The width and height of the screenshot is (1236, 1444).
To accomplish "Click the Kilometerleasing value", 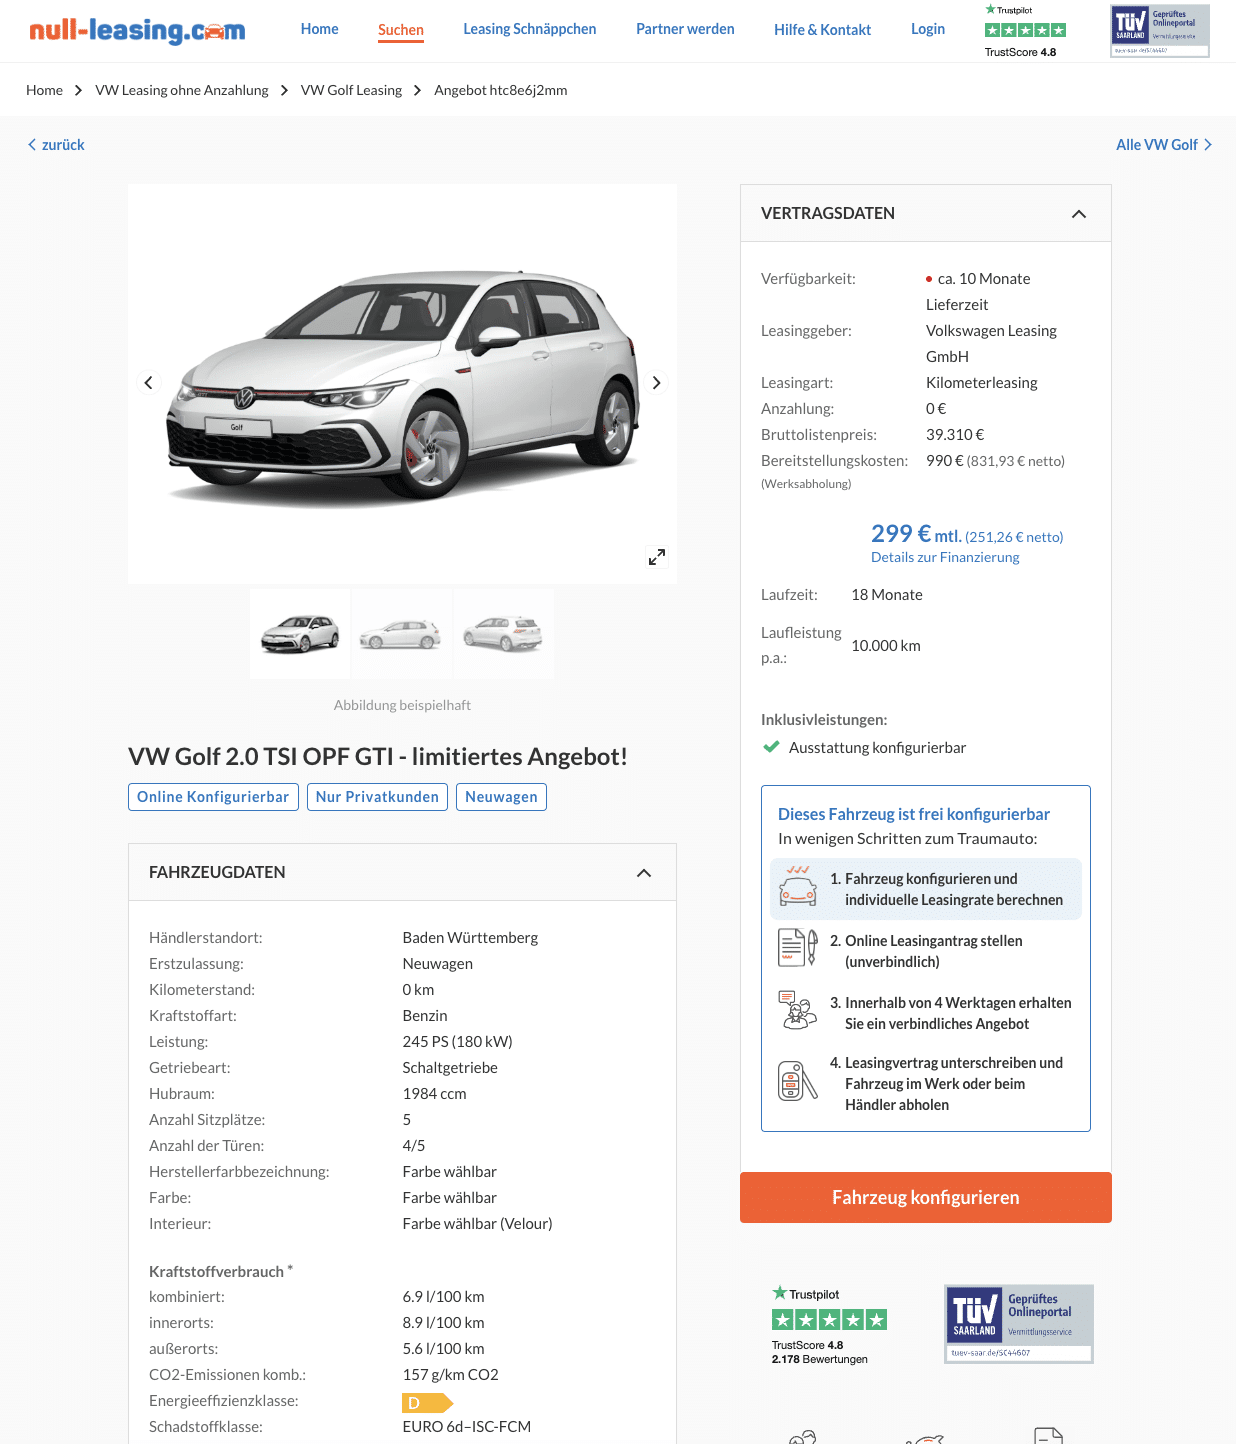I will point(982,382).
